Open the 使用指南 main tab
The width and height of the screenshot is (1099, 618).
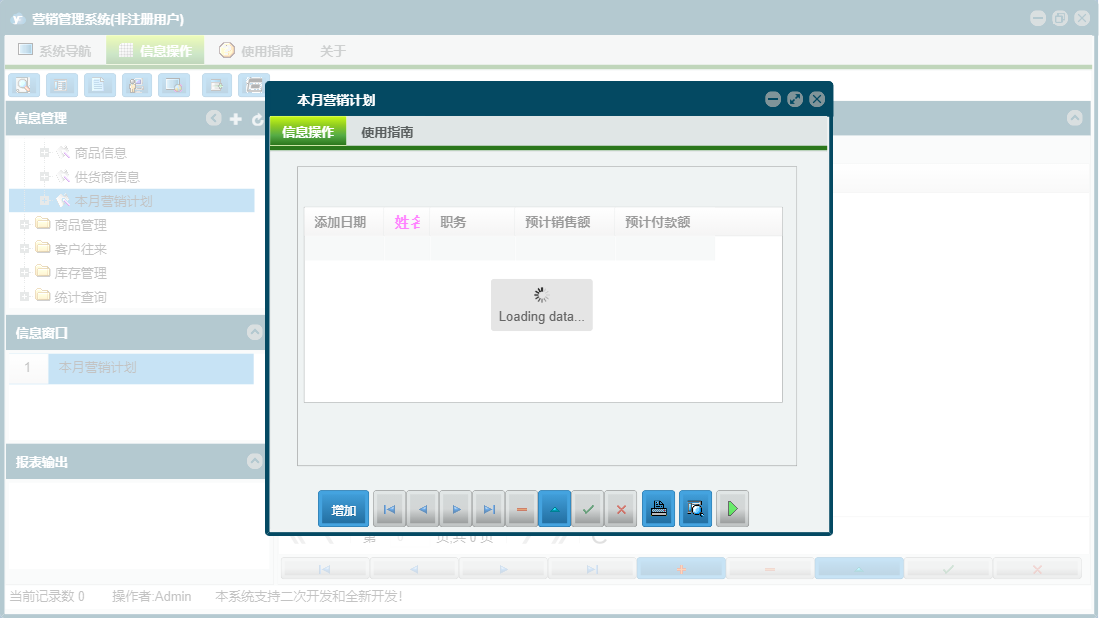(x=256, y=50)
